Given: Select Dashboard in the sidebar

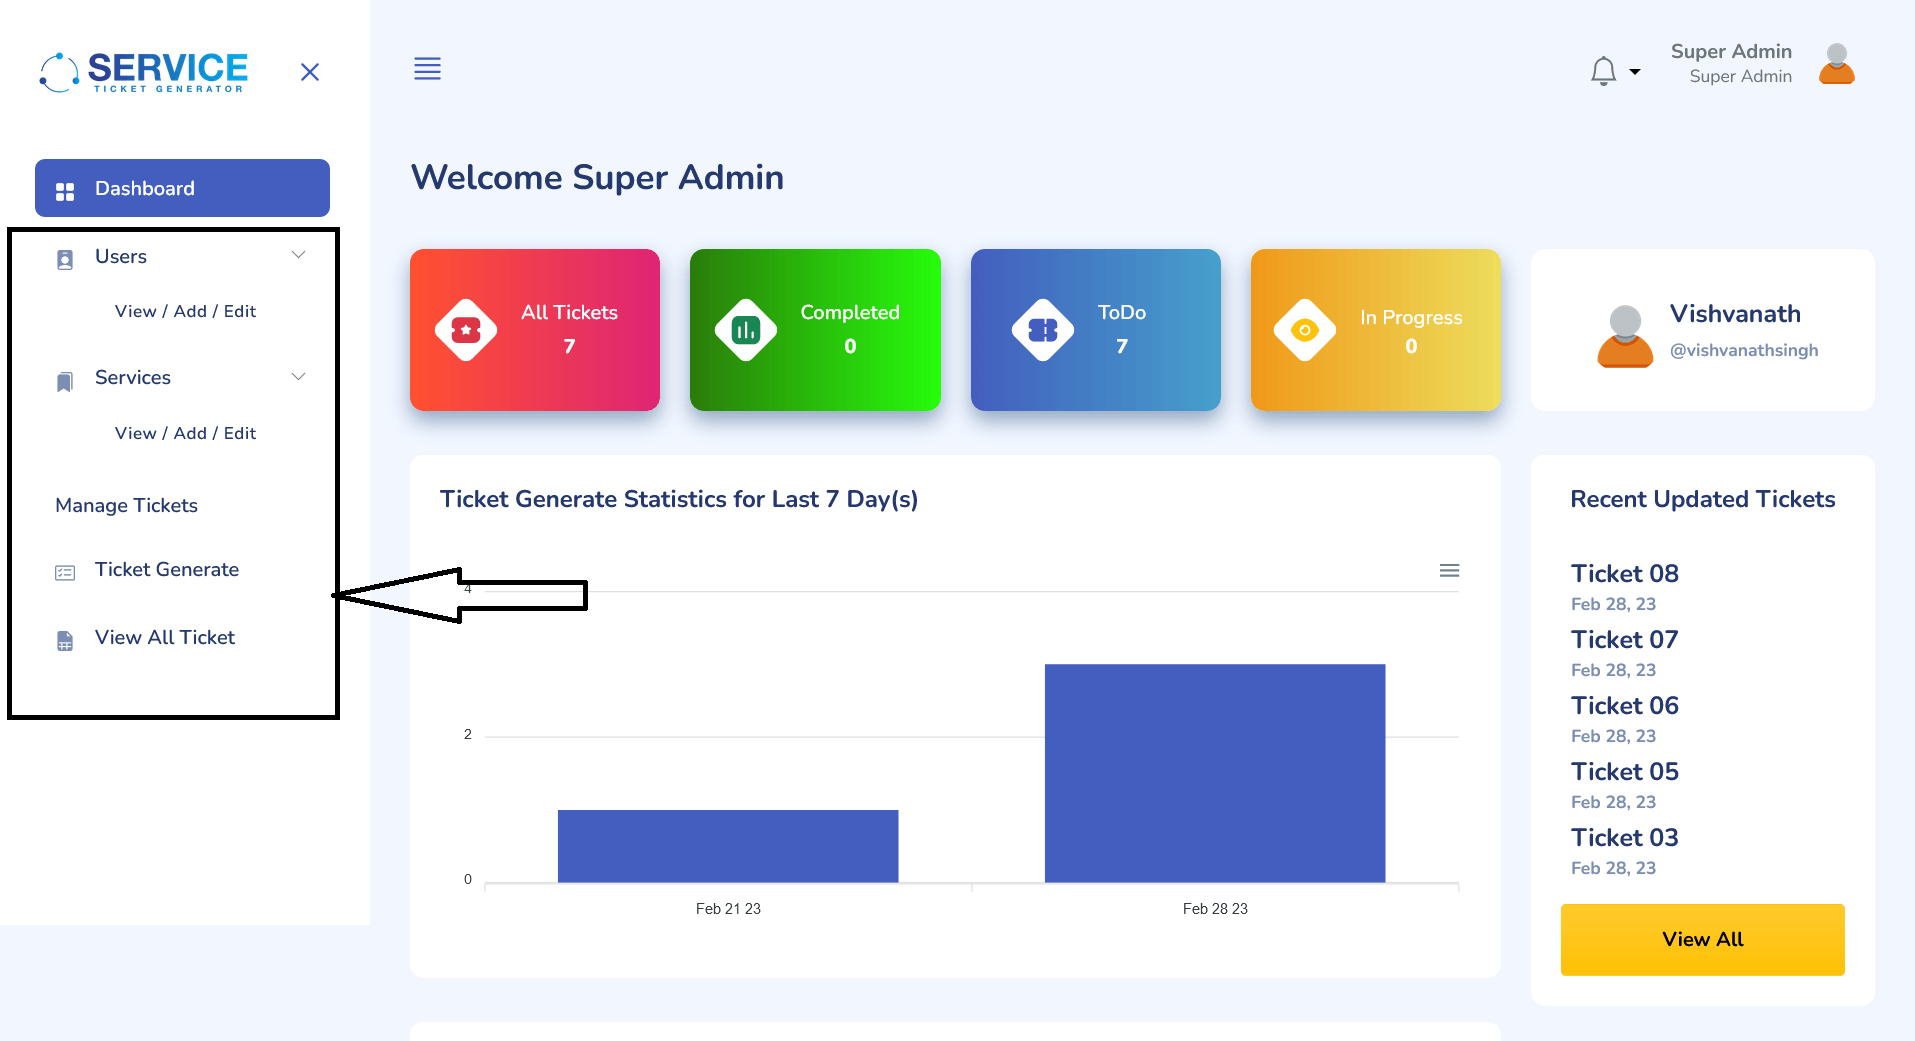Looking at the screenshot, I should tap(182, 188).
